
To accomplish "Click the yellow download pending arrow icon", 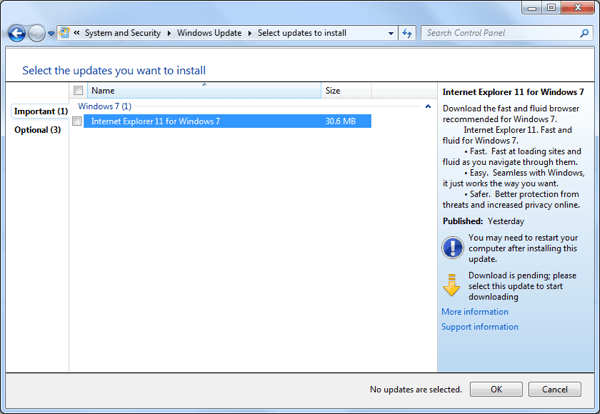I will click(x=452, y=285).
